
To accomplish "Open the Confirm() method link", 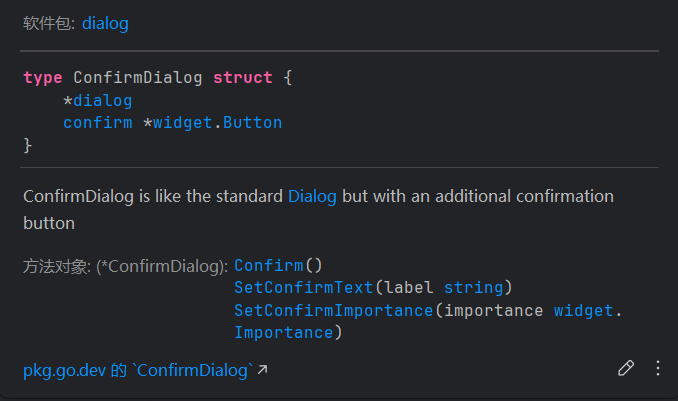I will [x=268, y=266].
